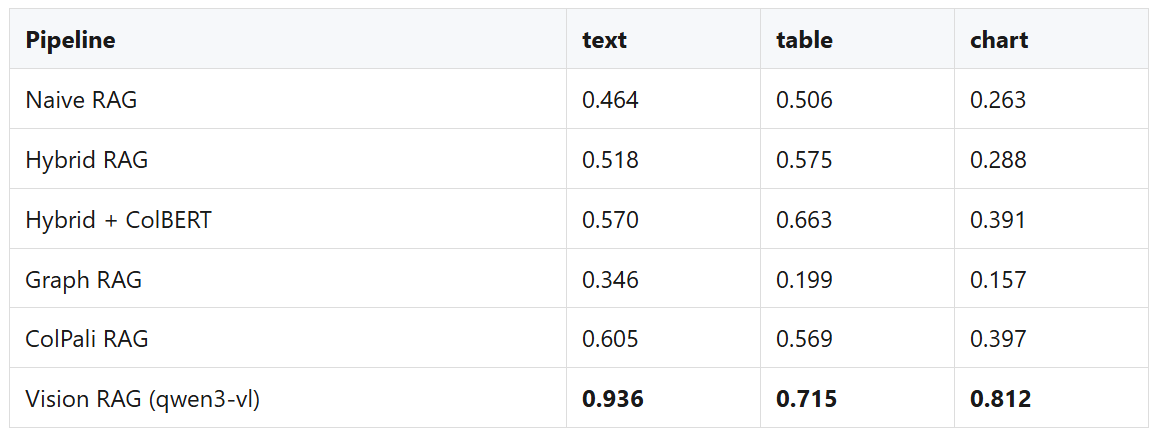1153x432 pixels.
Task: Select the Hybrid RAG row label
Action: click(87, 160)
